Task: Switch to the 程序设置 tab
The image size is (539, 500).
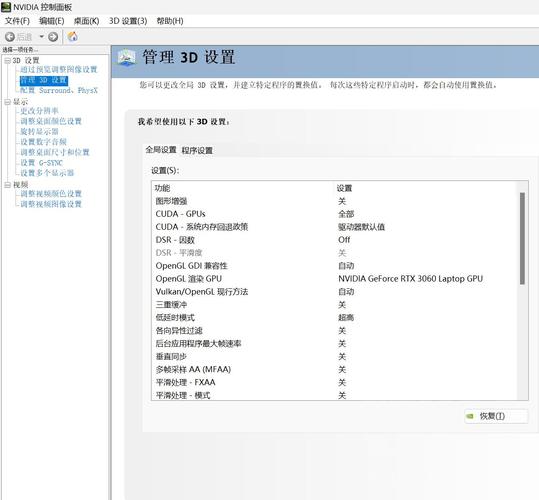Action: click(197, 151)
